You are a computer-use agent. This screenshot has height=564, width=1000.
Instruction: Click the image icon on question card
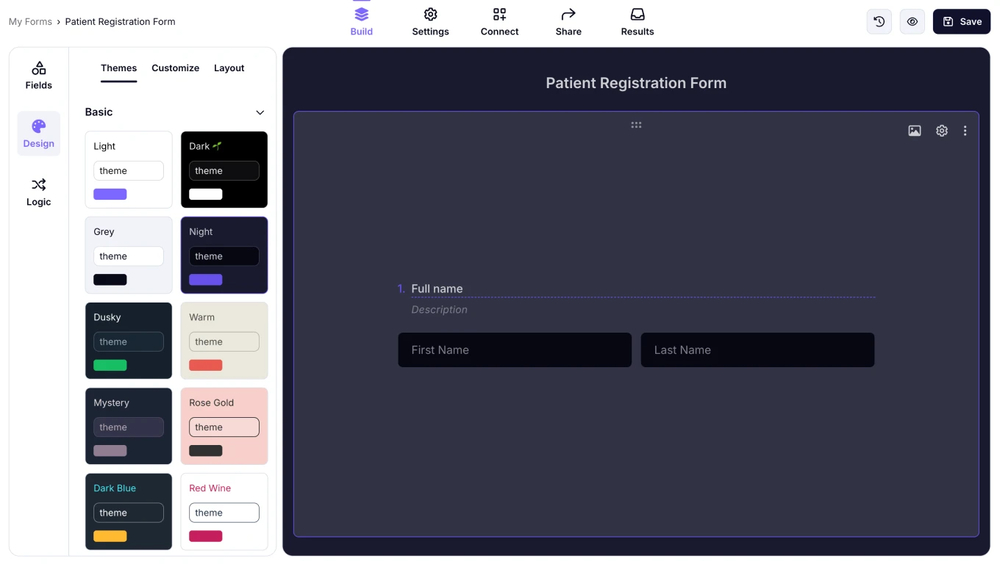tap(914, 131)
